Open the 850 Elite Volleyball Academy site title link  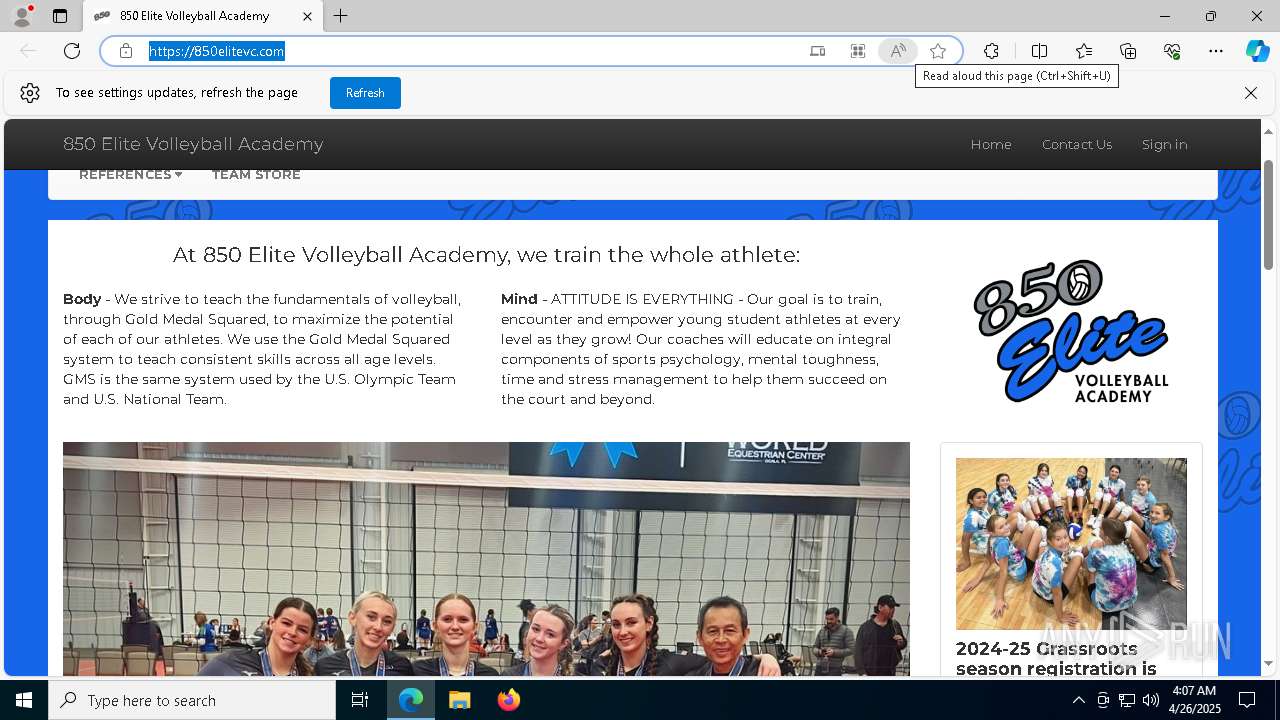(x=193, y=144)
